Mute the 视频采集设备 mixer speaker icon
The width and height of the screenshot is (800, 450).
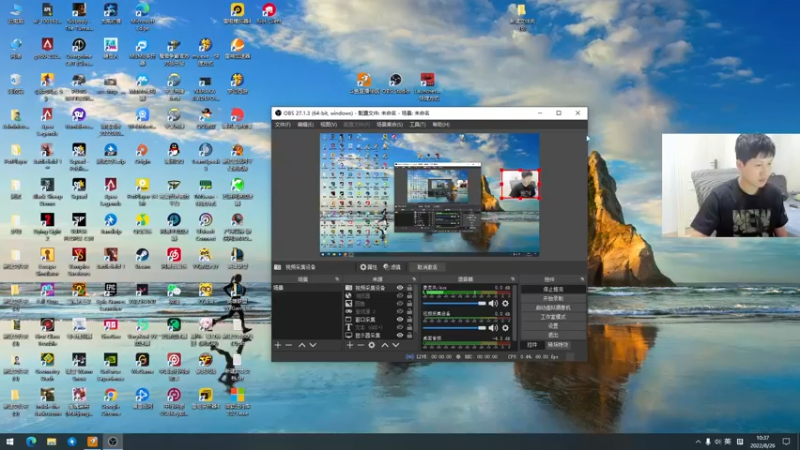pos(493,328)
